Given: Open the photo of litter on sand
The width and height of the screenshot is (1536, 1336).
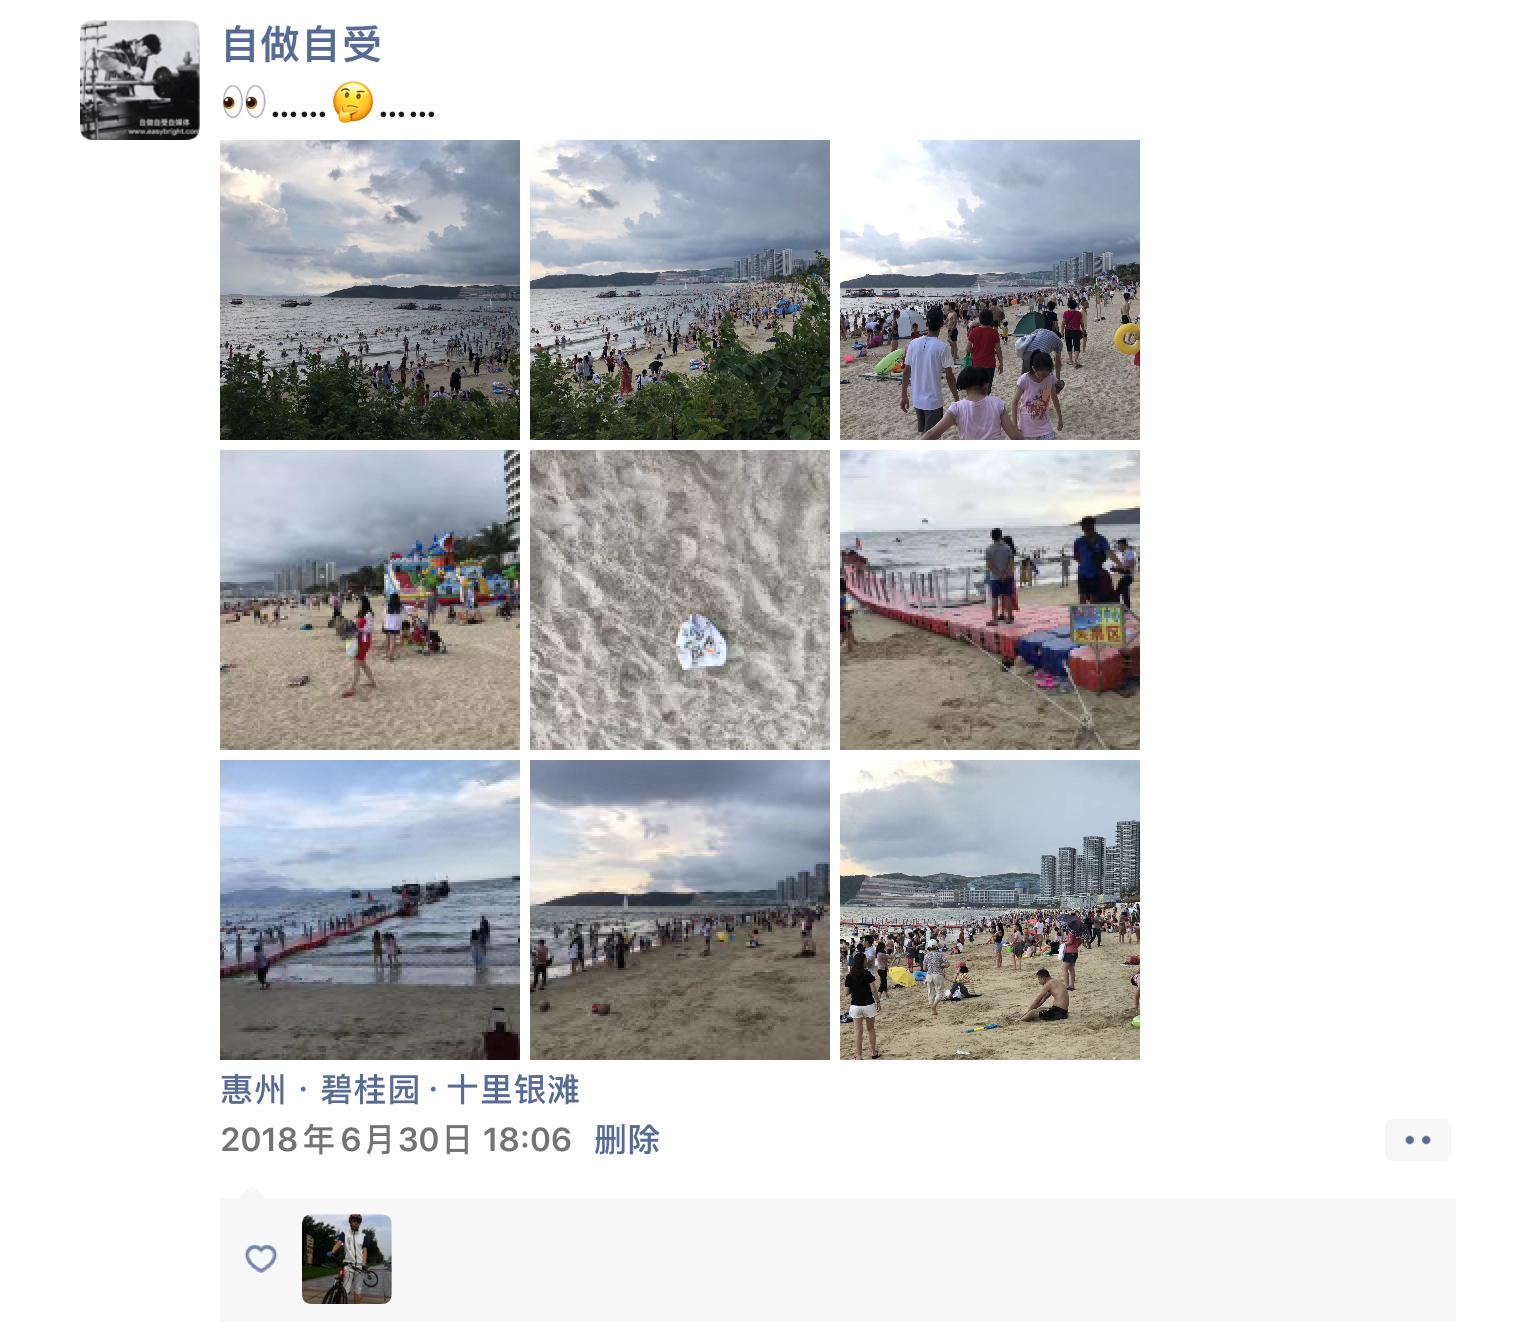Looking at the screenshot, I should 680,600.
